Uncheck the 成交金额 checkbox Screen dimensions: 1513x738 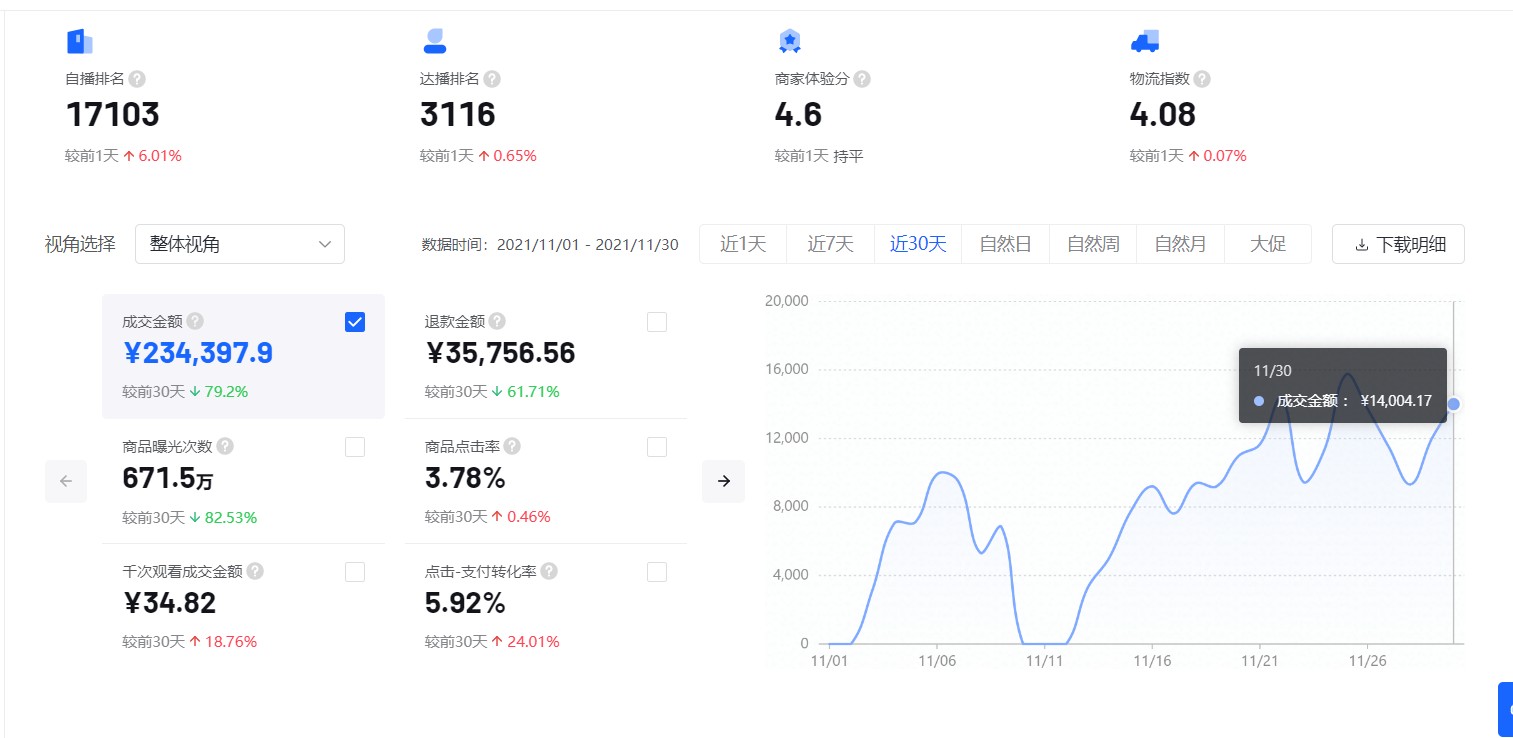click(x=355, y=322)
